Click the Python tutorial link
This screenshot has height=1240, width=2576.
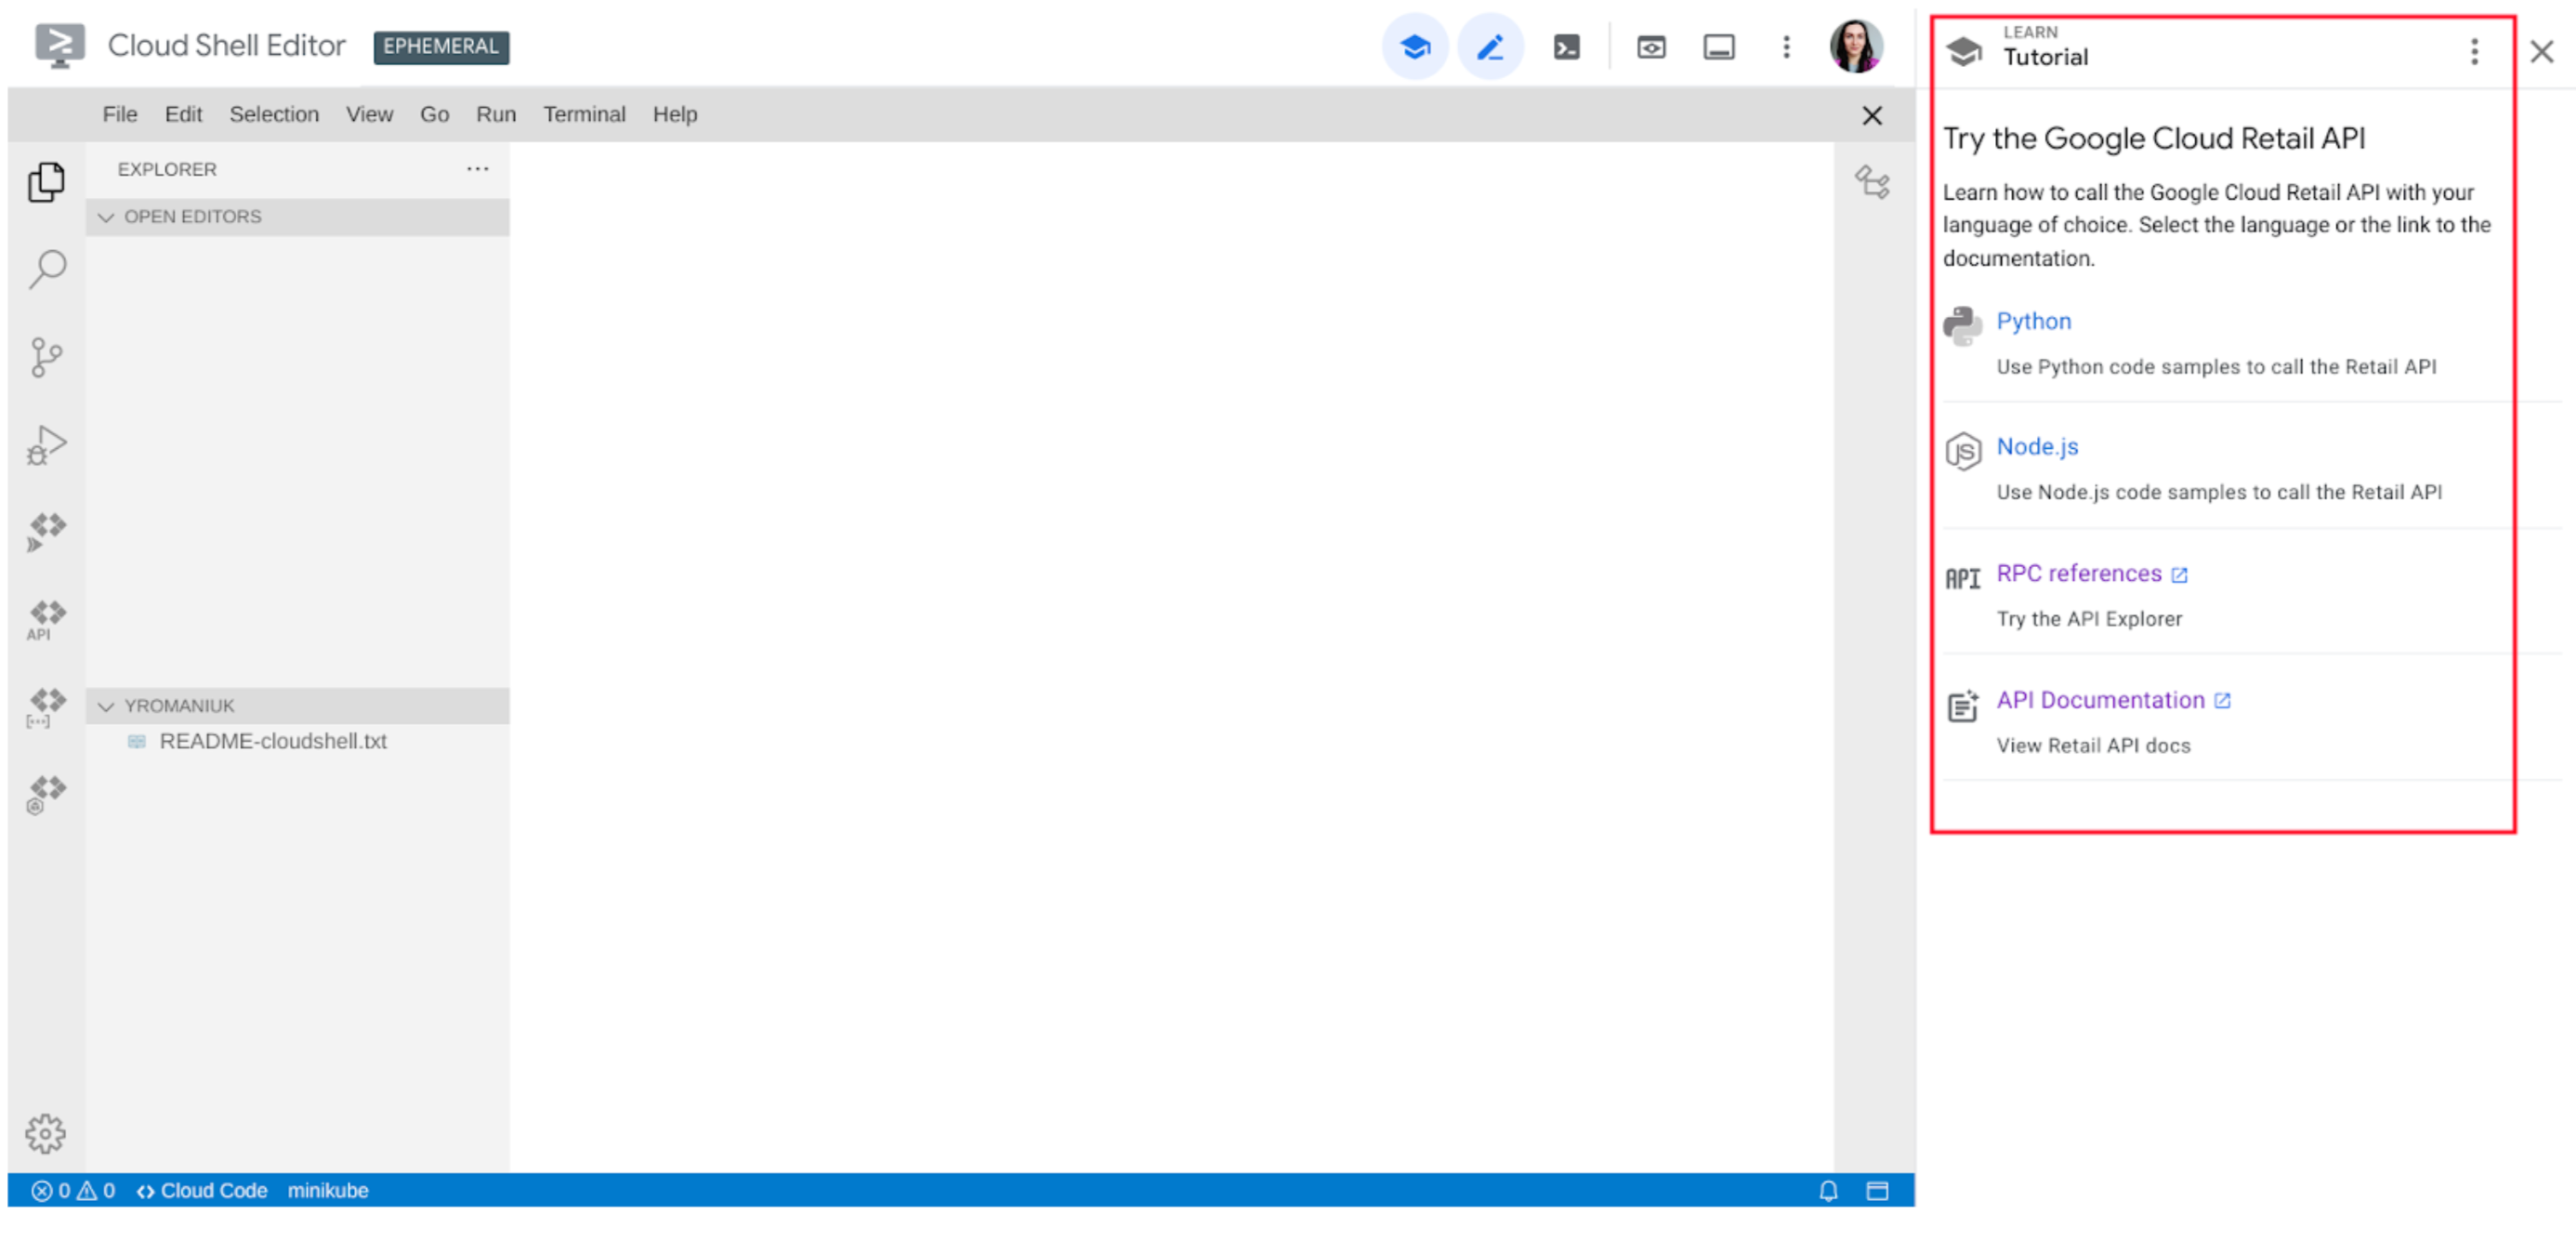point(2033,321)
